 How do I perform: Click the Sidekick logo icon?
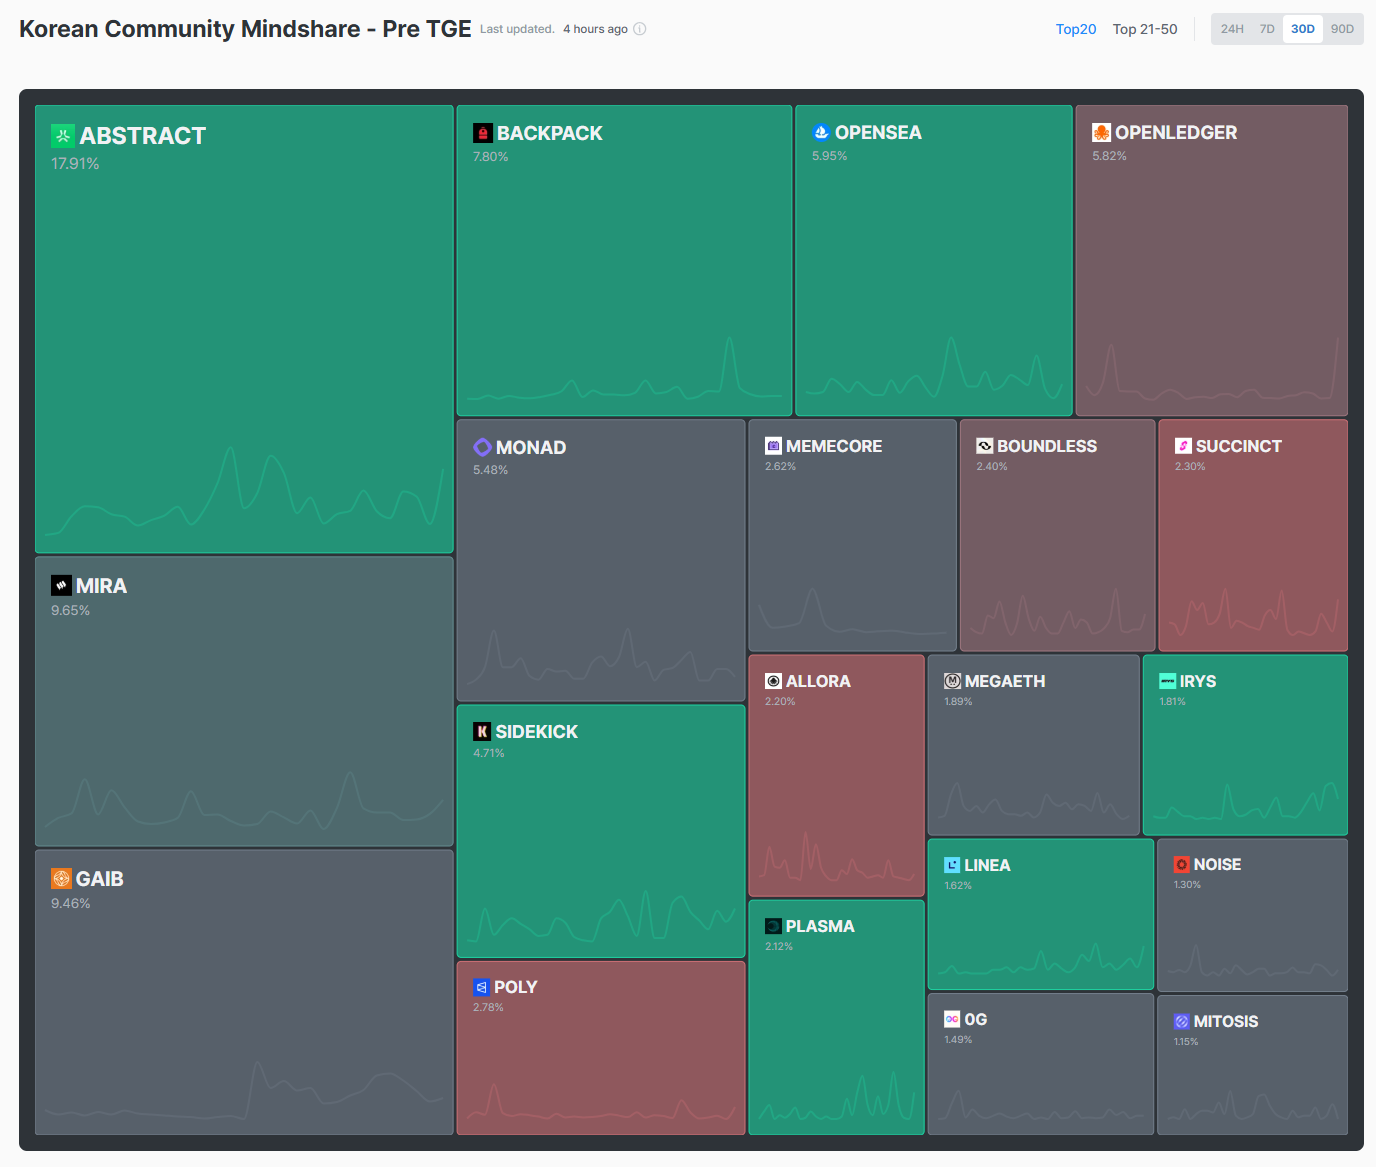point(482,731)
